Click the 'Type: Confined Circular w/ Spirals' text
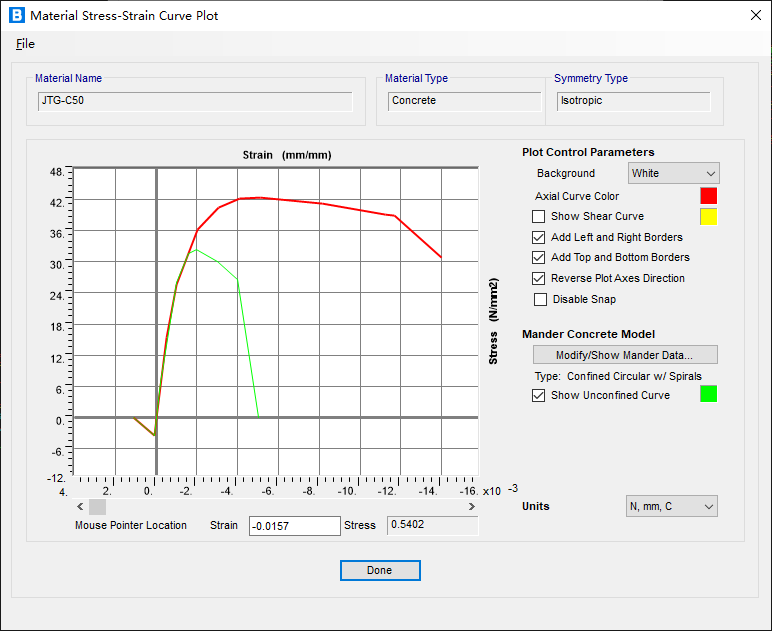Viewport: 772px width, 631px height. [618, 377]
